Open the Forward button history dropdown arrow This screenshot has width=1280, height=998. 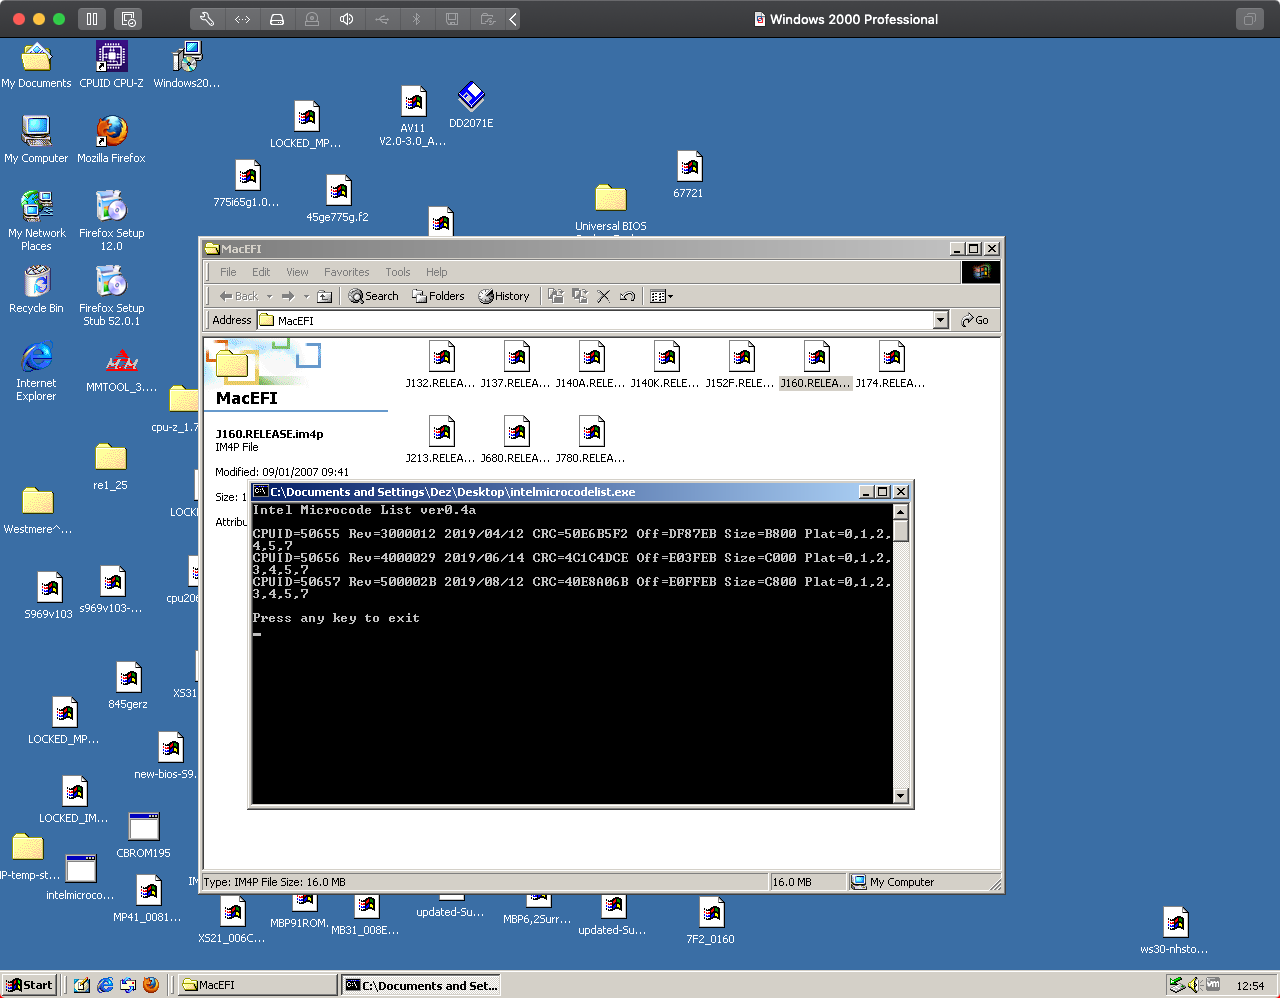tap(306, 297)
